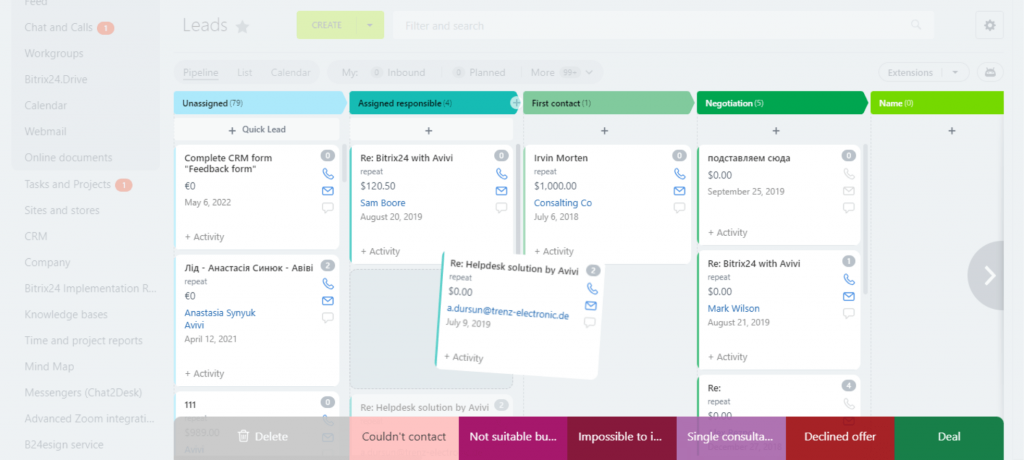Viewport: 1024px width, 460px height.
Task: Switch to List view tab
Action: [245, 73]
